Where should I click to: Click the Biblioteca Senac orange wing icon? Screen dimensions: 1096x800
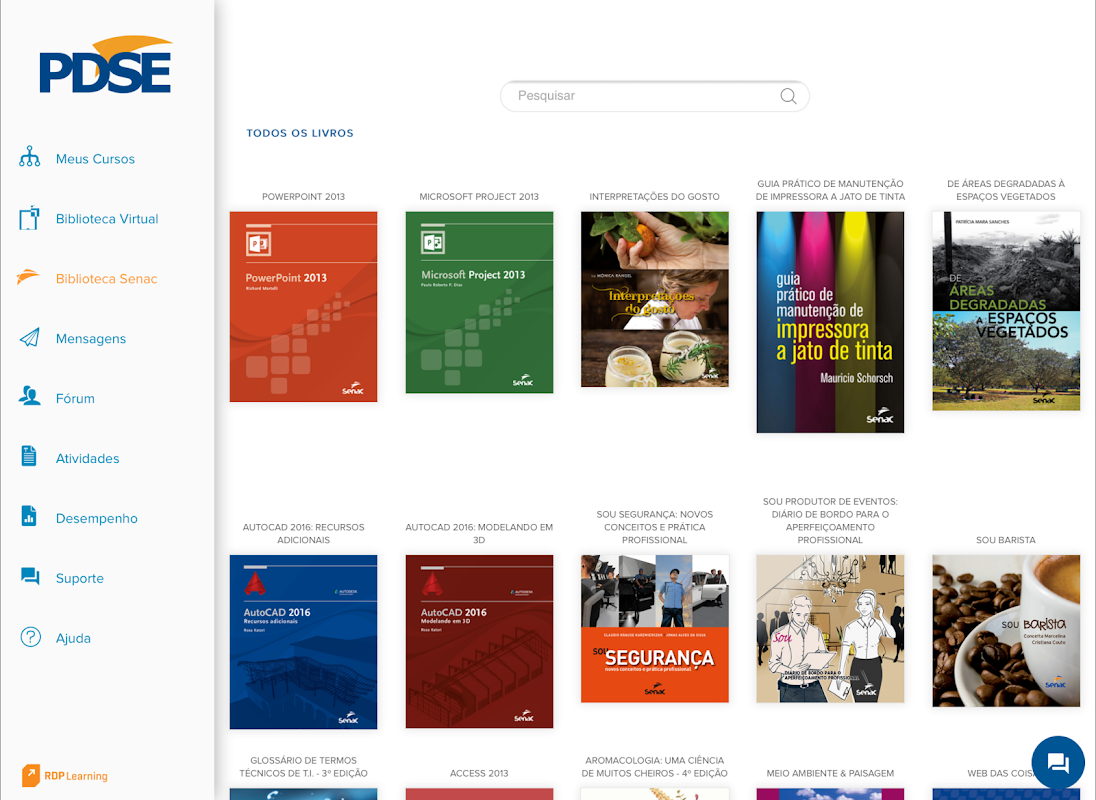point(29,277)
